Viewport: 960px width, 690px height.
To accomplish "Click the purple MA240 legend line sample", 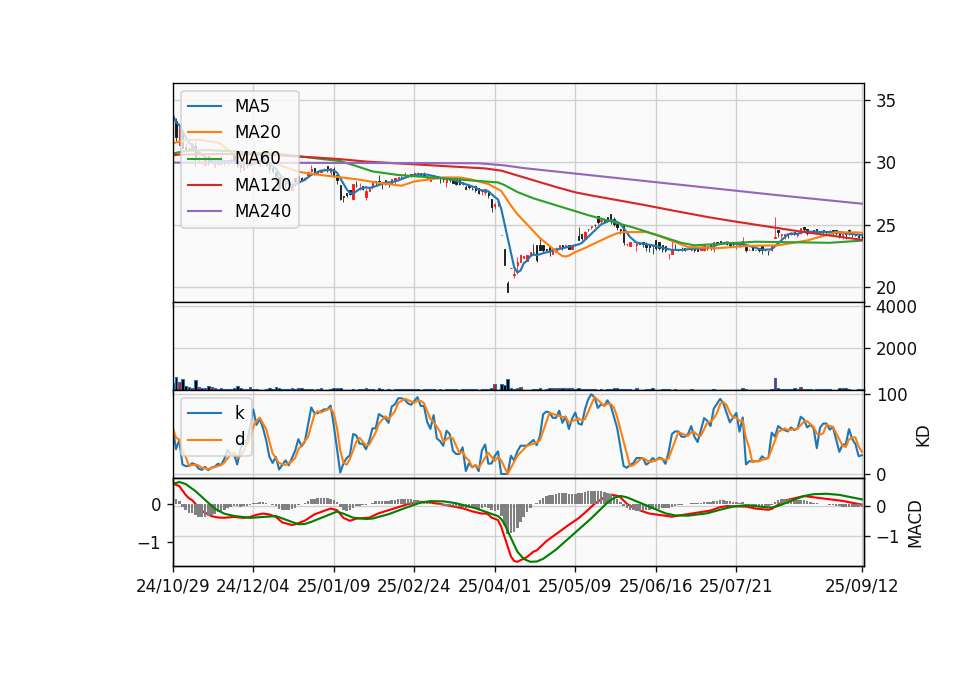I will [x=204, y=211].
